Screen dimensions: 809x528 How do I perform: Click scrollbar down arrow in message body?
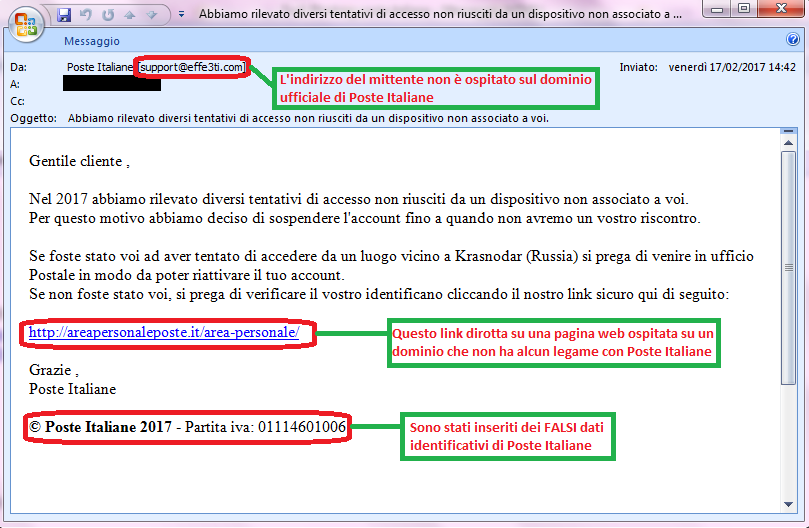click(x=788, y=504)
